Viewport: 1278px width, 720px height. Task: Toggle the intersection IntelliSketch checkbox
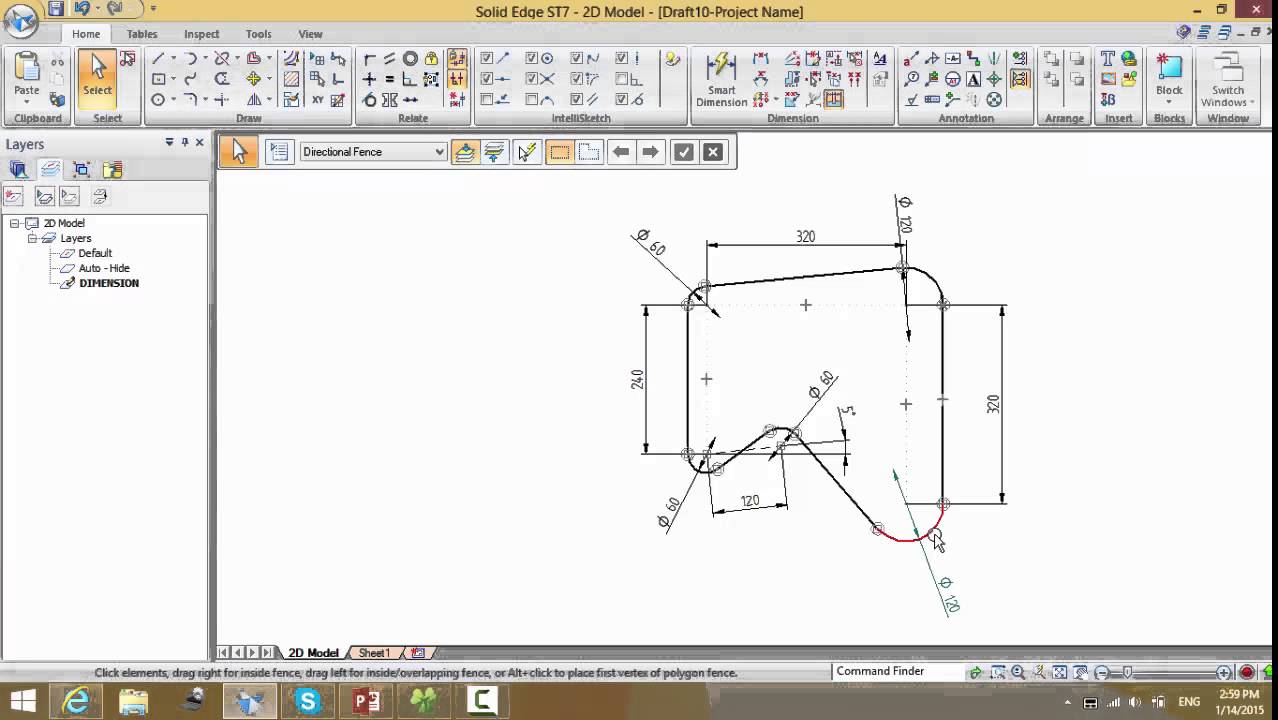[x=531, y=78]
